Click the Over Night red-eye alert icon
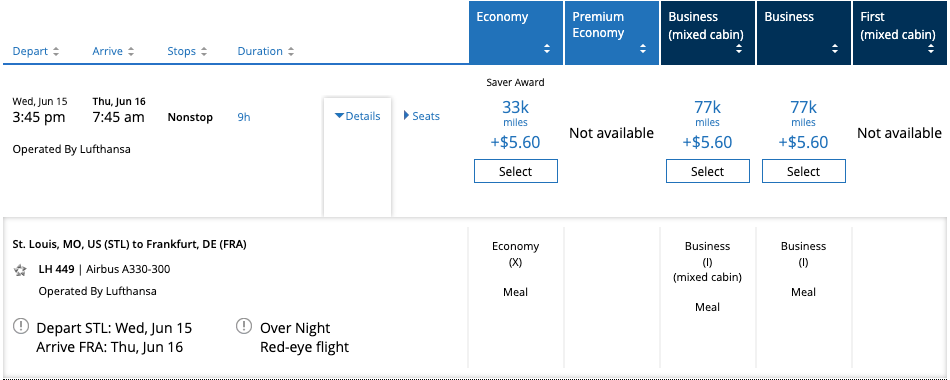Viewport: 950px width, 380px height. [x=244, y=327]
